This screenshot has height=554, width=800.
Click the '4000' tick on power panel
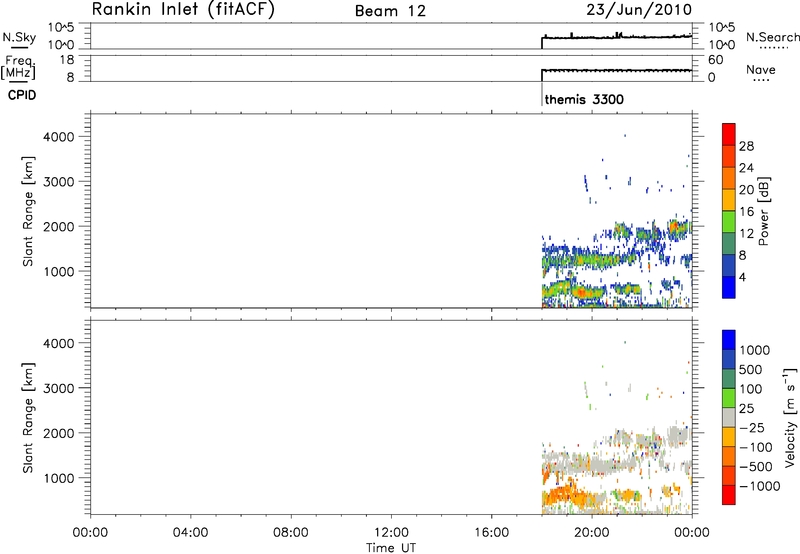coord(59,137)
